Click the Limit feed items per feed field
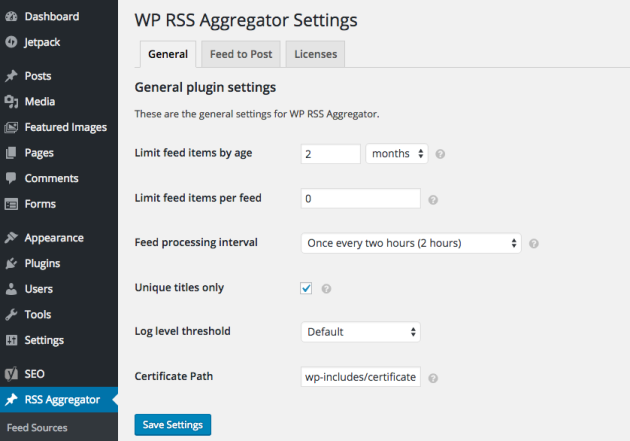The image size is (630, 441). 361,198
